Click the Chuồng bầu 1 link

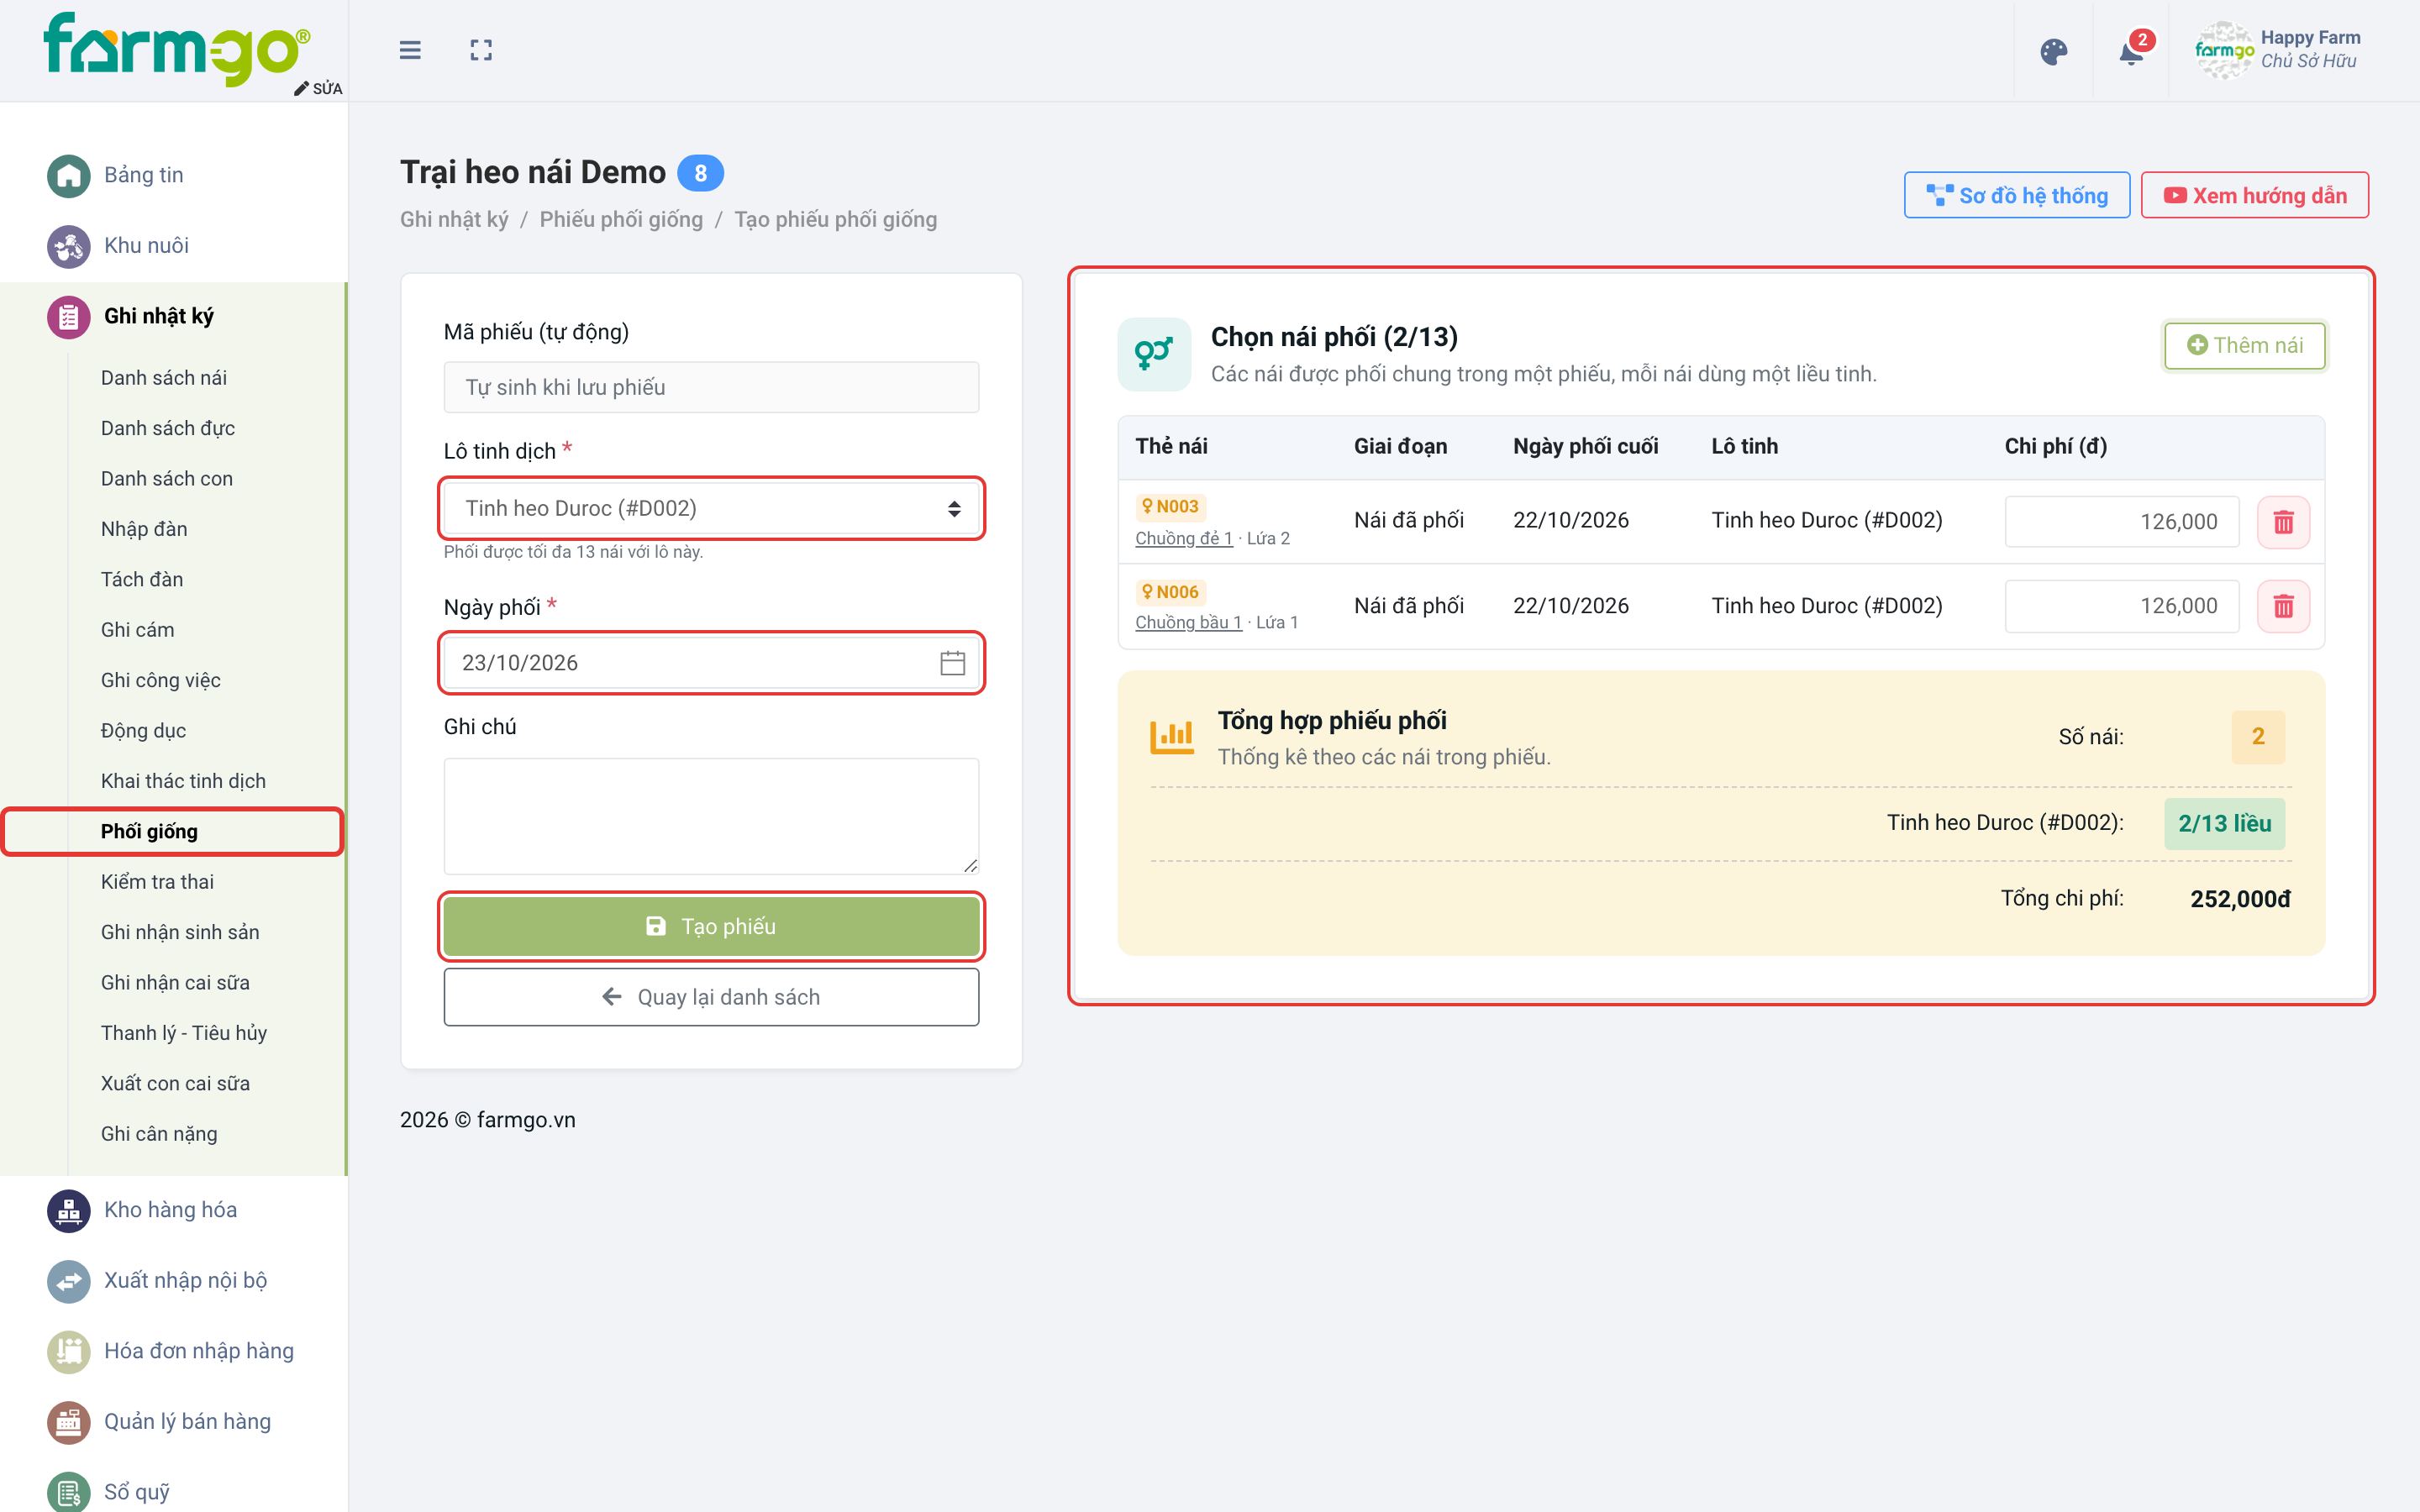pos(1188,622)
